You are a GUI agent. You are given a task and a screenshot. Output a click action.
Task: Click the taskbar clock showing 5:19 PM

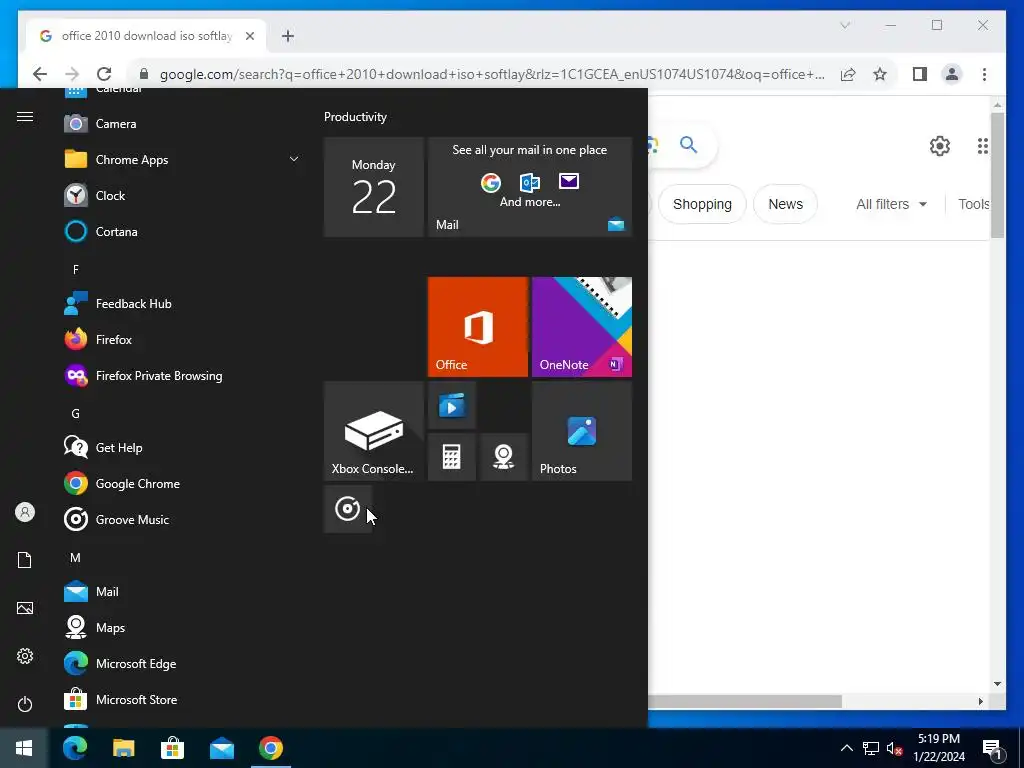pyautogui.click(x=938, y=748)
